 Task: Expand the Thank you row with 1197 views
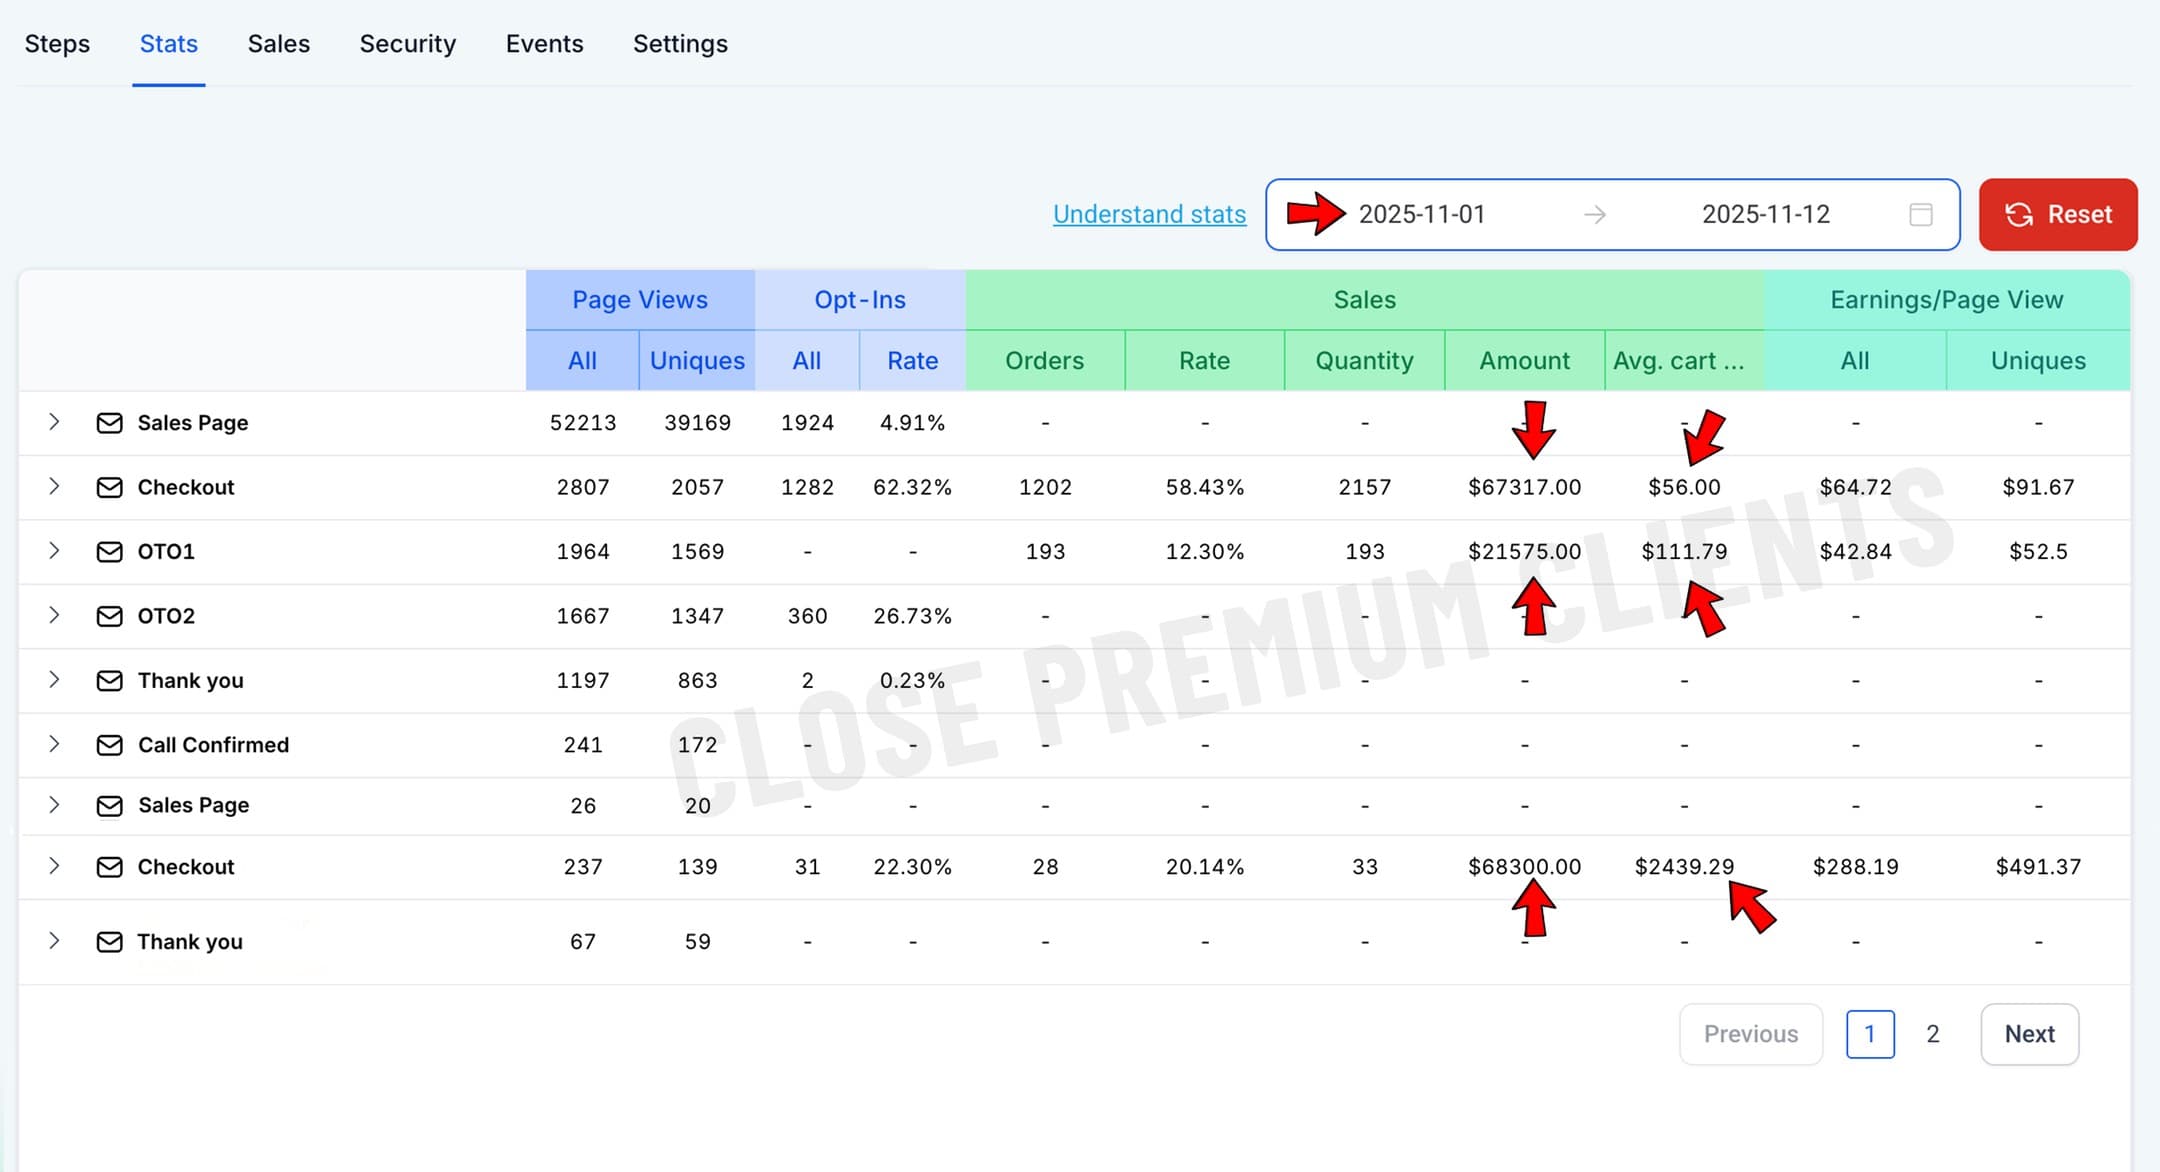click(54, 679)
